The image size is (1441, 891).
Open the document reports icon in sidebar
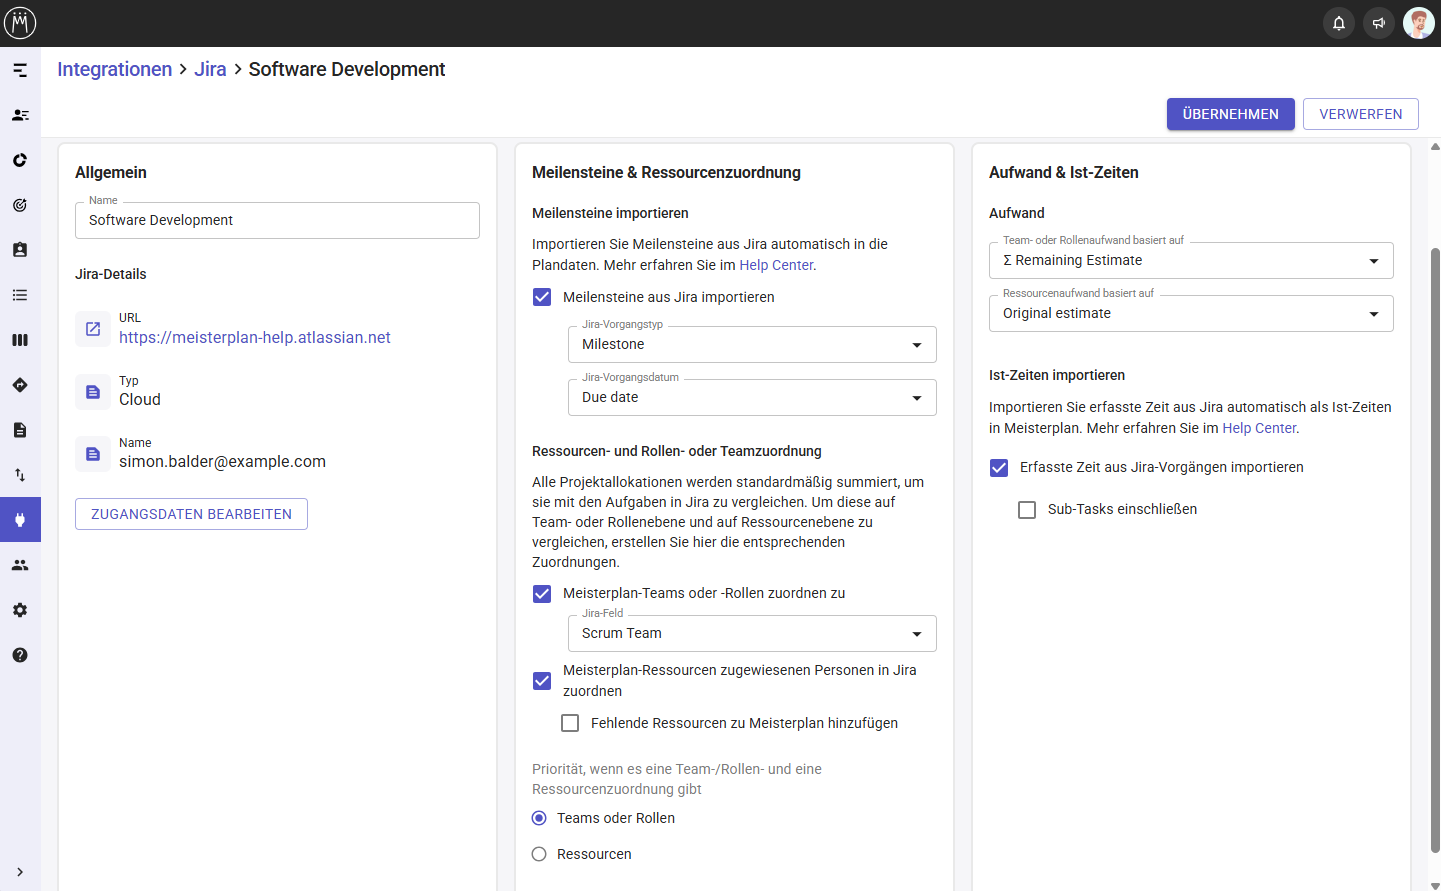tap(20, 430)
